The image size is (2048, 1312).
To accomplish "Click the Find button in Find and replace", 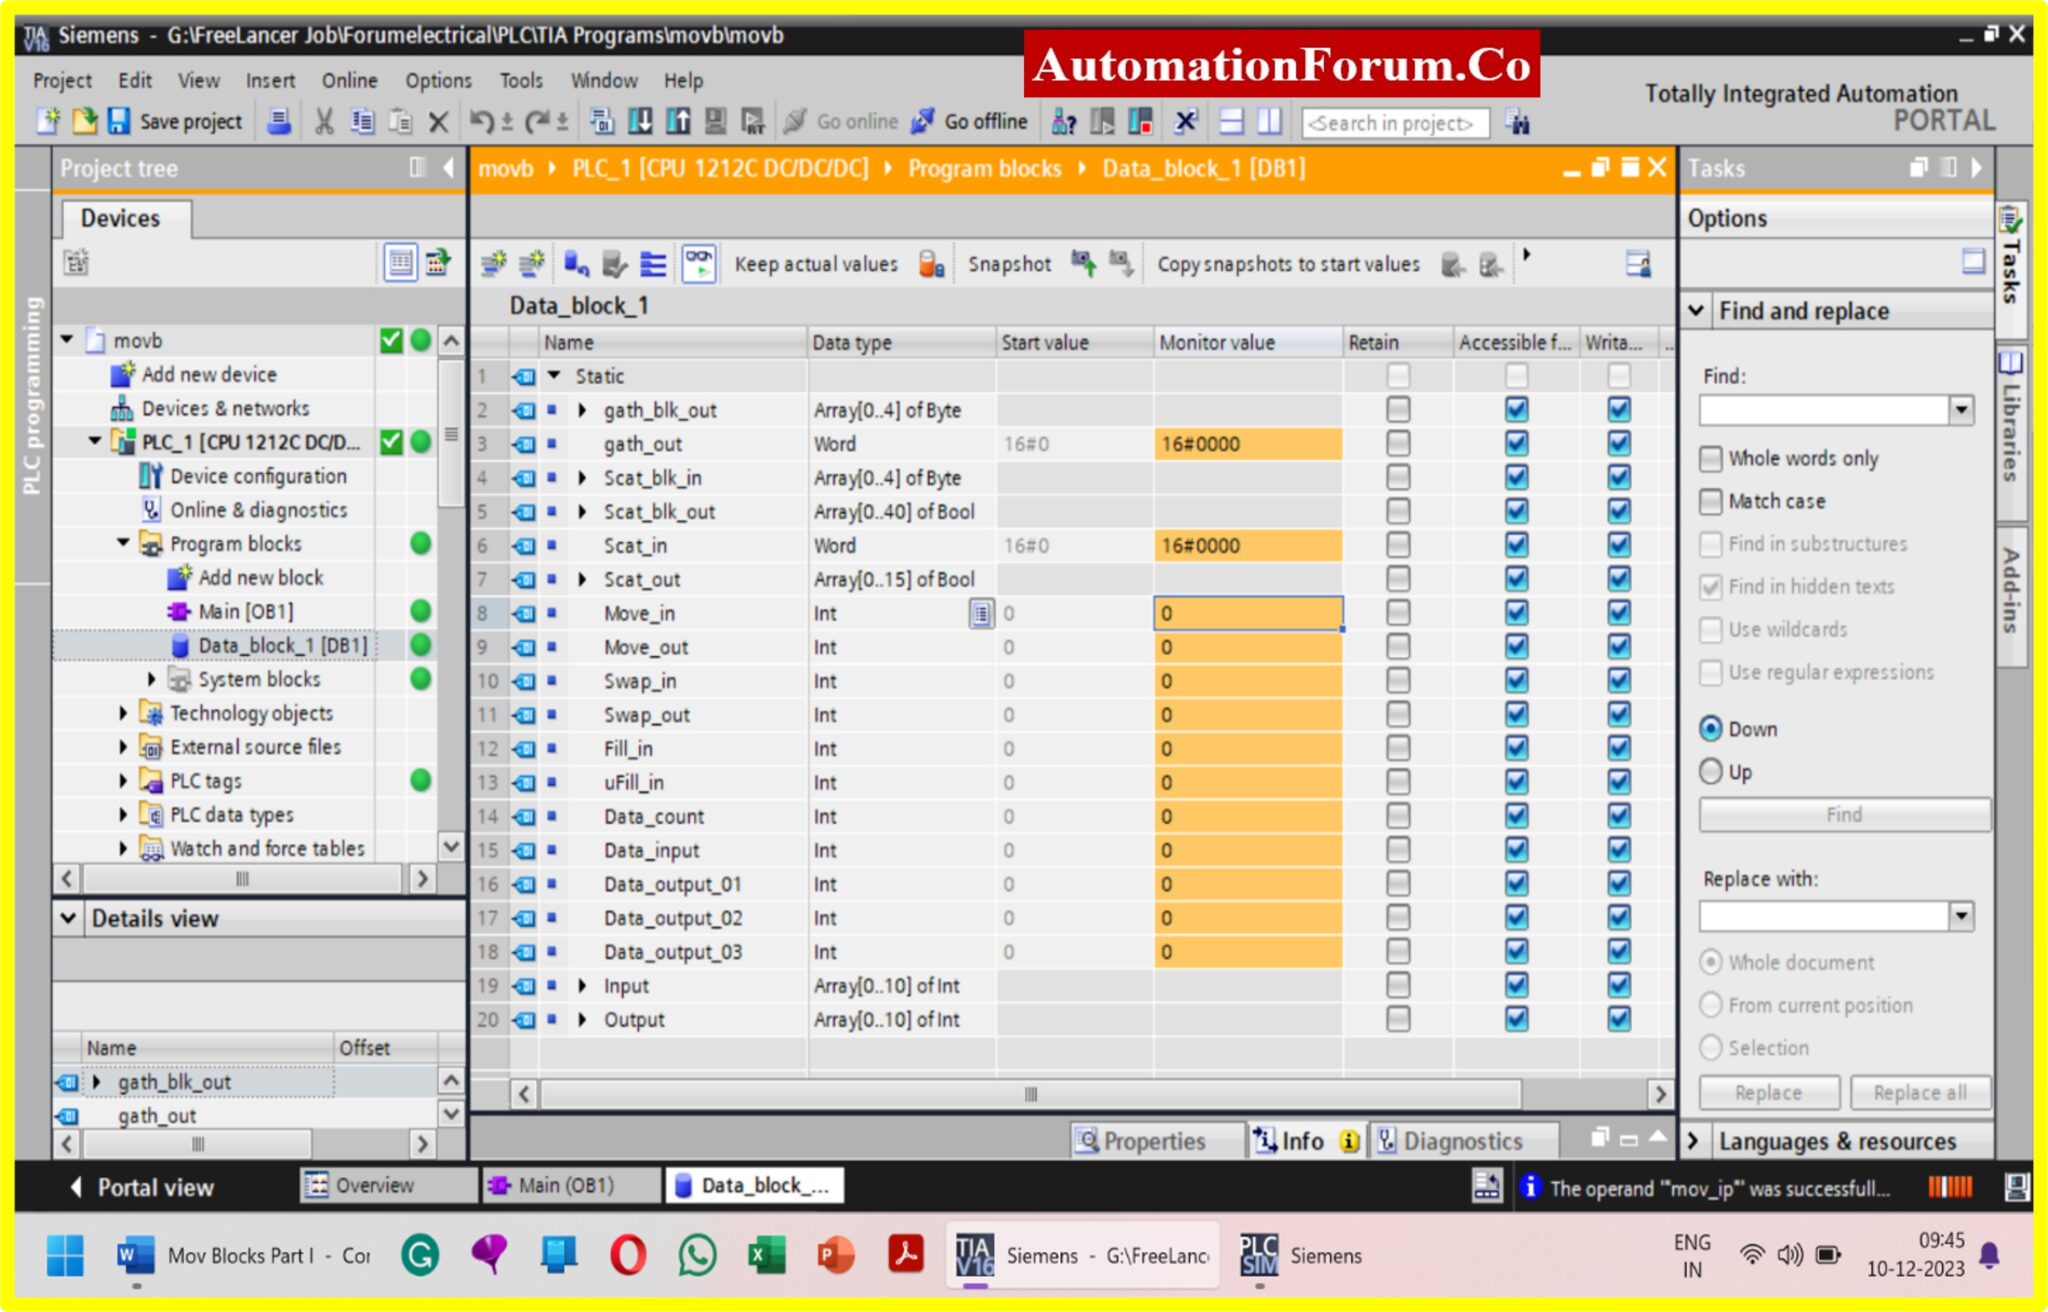I will coord(1843,814).
